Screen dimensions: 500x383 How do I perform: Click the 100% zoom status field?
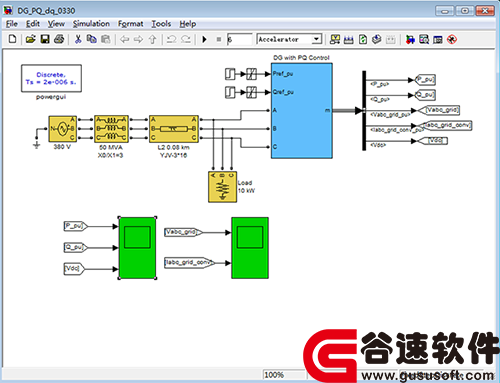(x=284, y=375)
